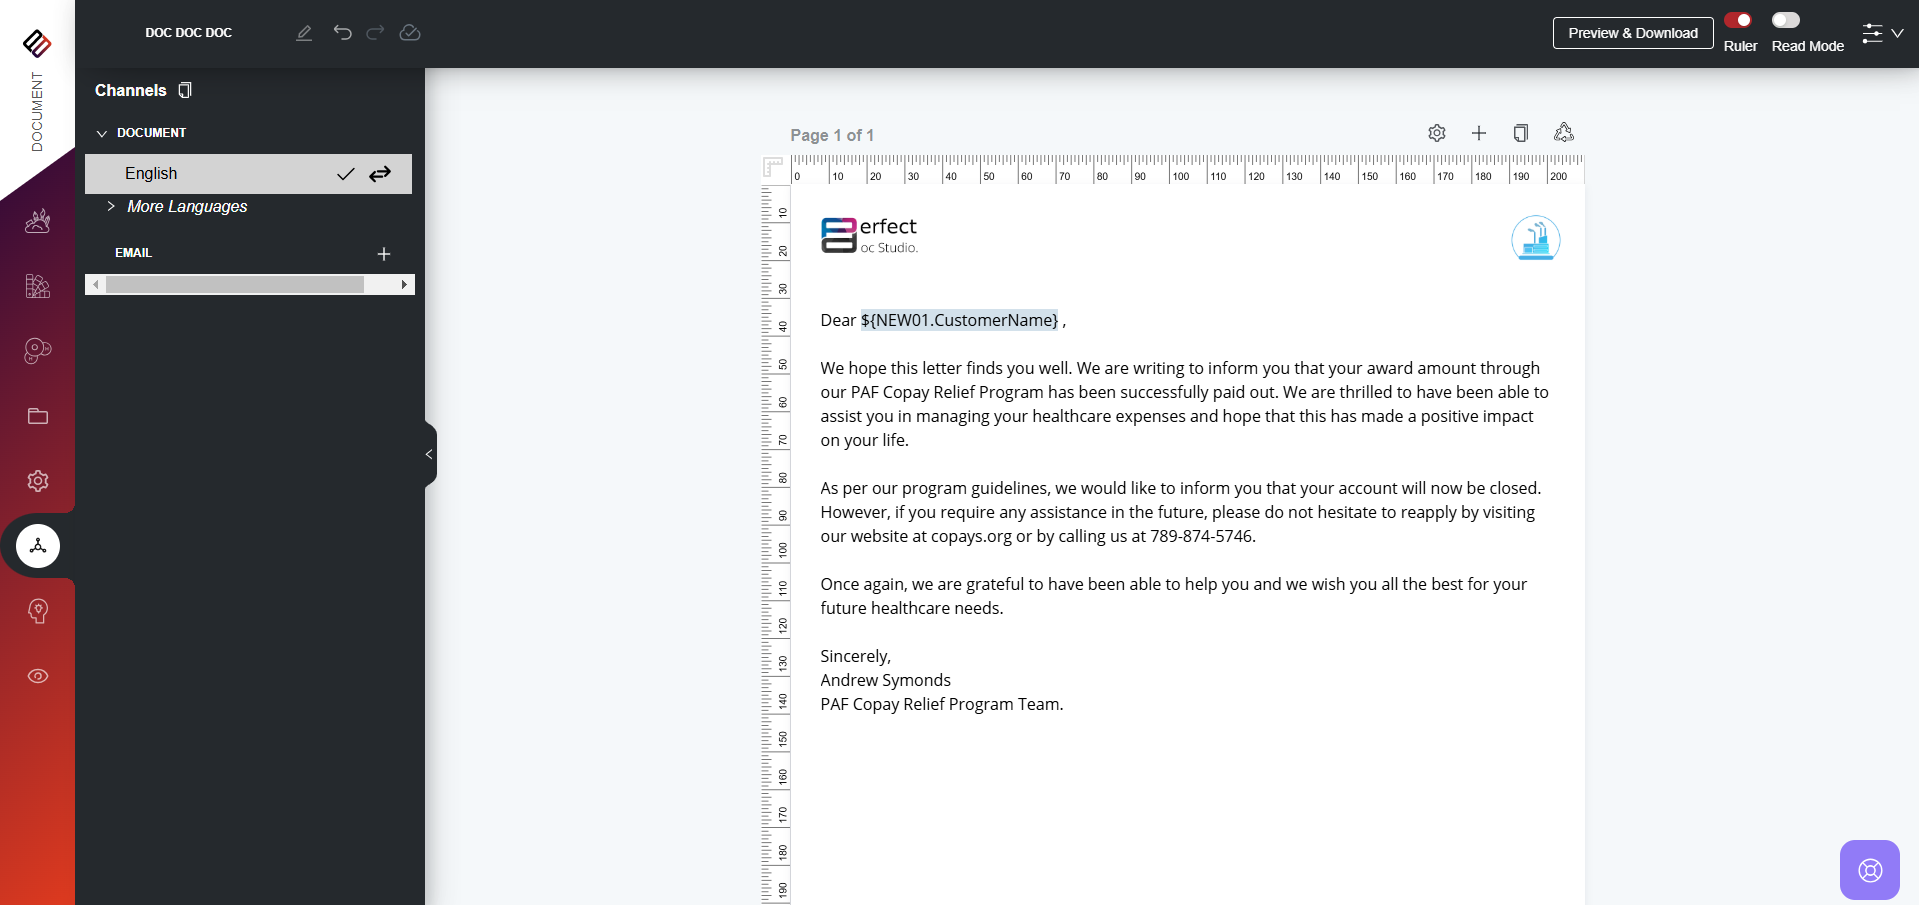Viewport: 1919px width, 905px height.
Task: Add a new EMAIL channel
Action: pyautogui.click(x=384, y=254)
